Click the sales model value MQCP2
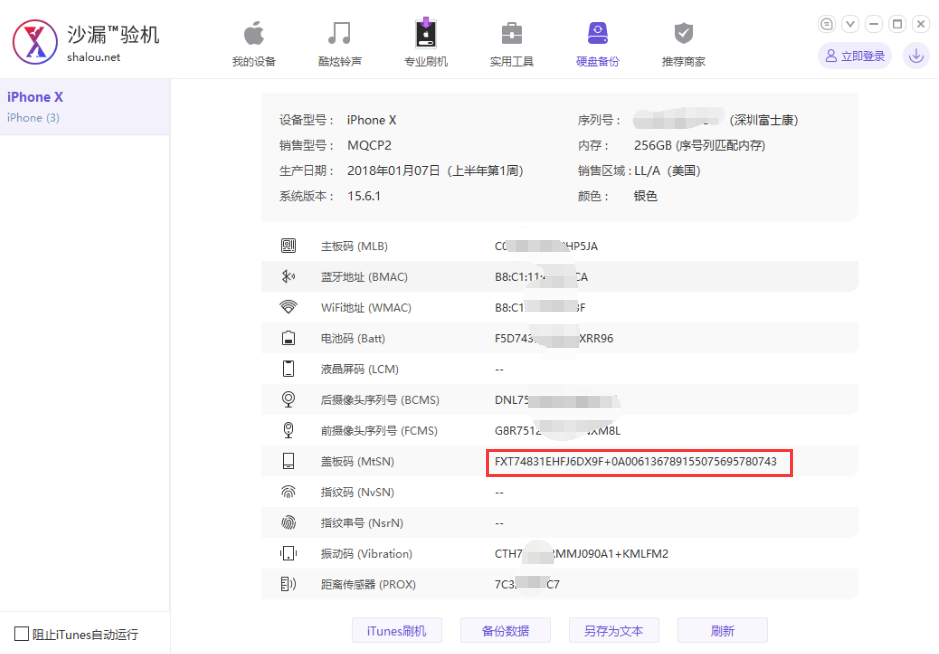This screenshot has height=654, width=939. (x=369, y=146)
